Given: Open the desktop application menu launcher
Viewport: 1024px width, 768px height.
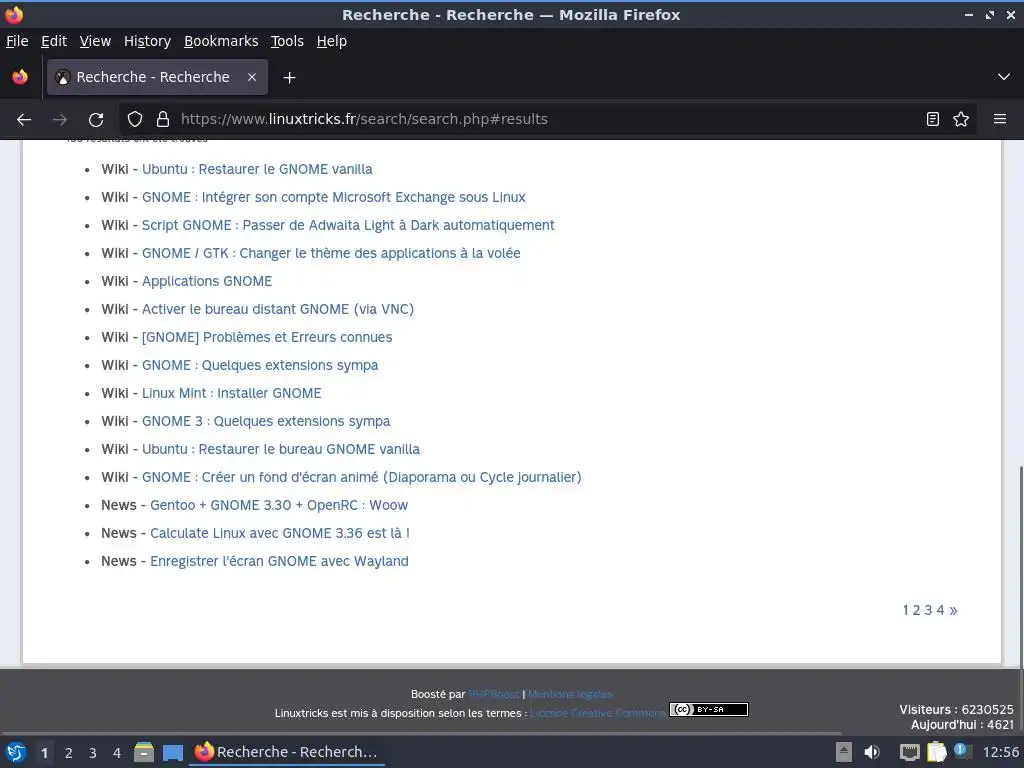Looking at the screenshot, I should click(x=15, y=753).
